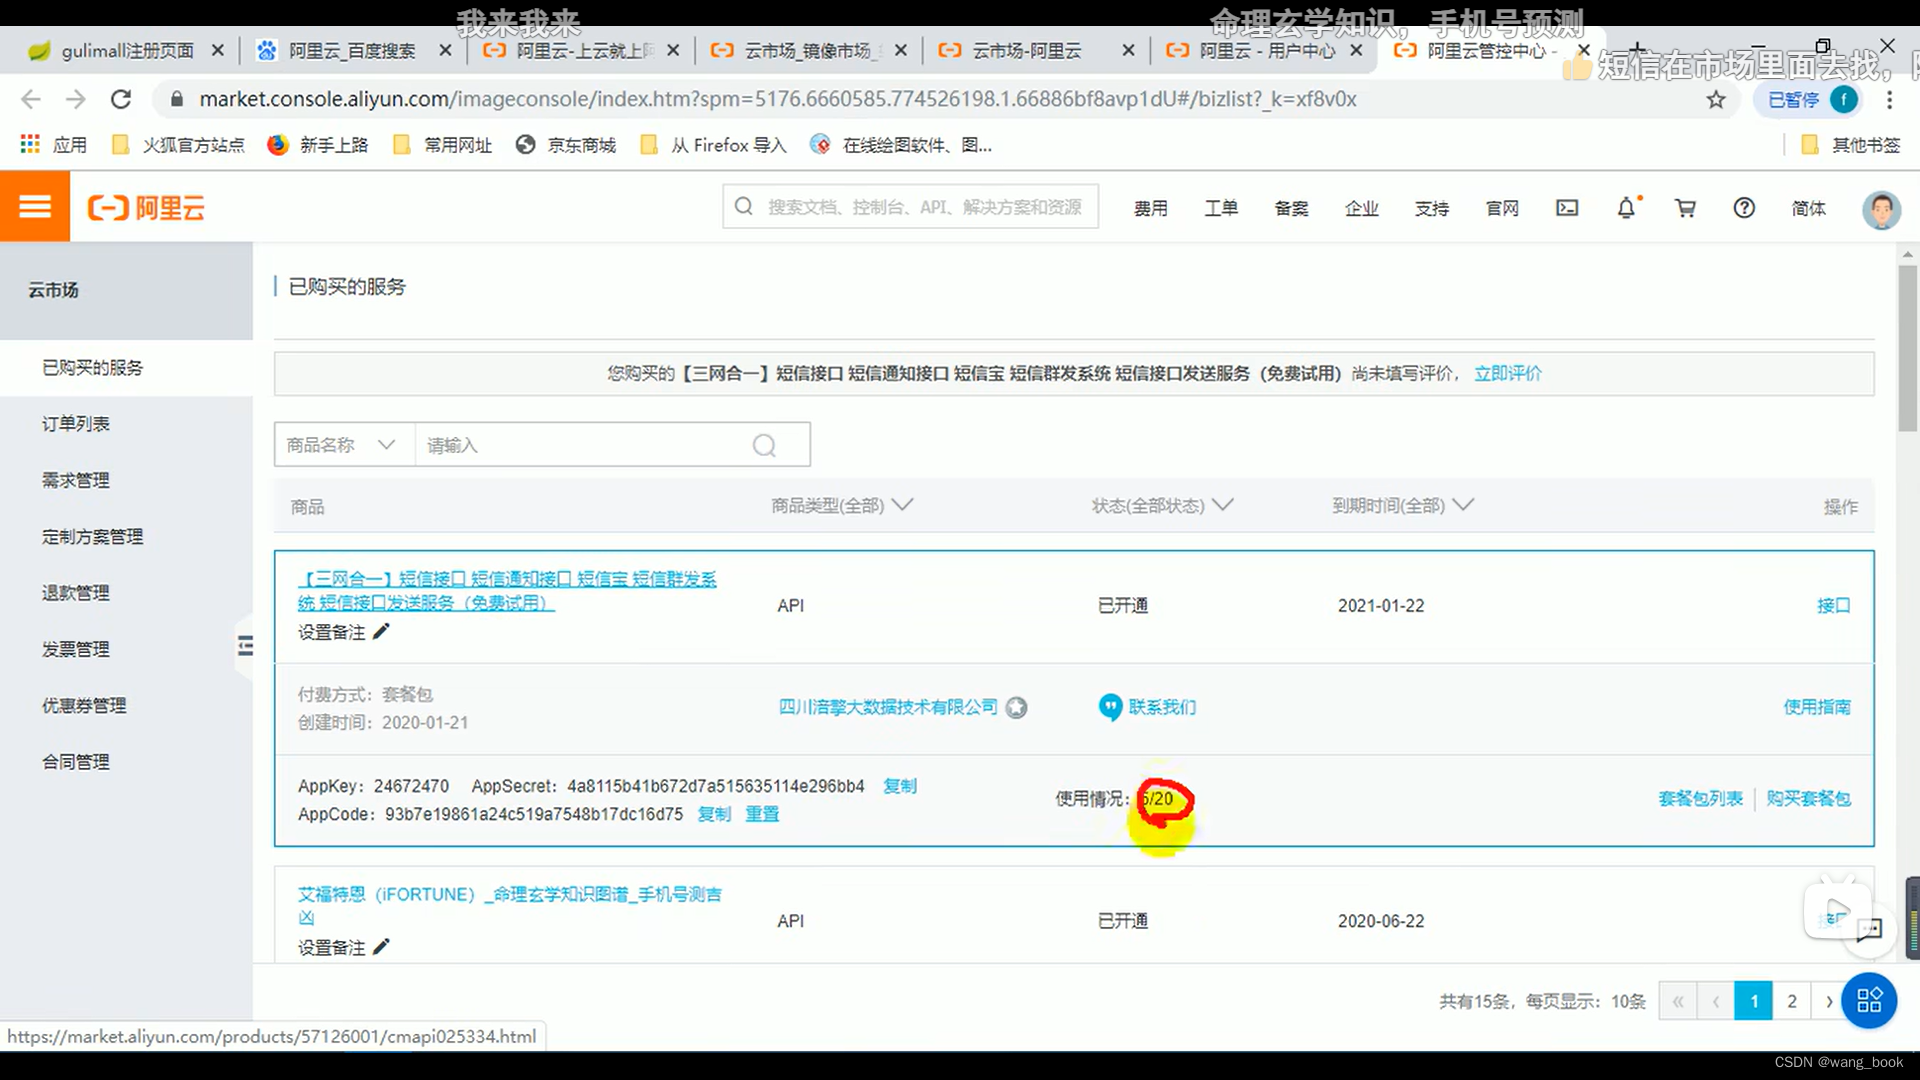Screen dimensions: 1920x1080
Task: Open the user avatar menu
Action: coord(1881,209)
